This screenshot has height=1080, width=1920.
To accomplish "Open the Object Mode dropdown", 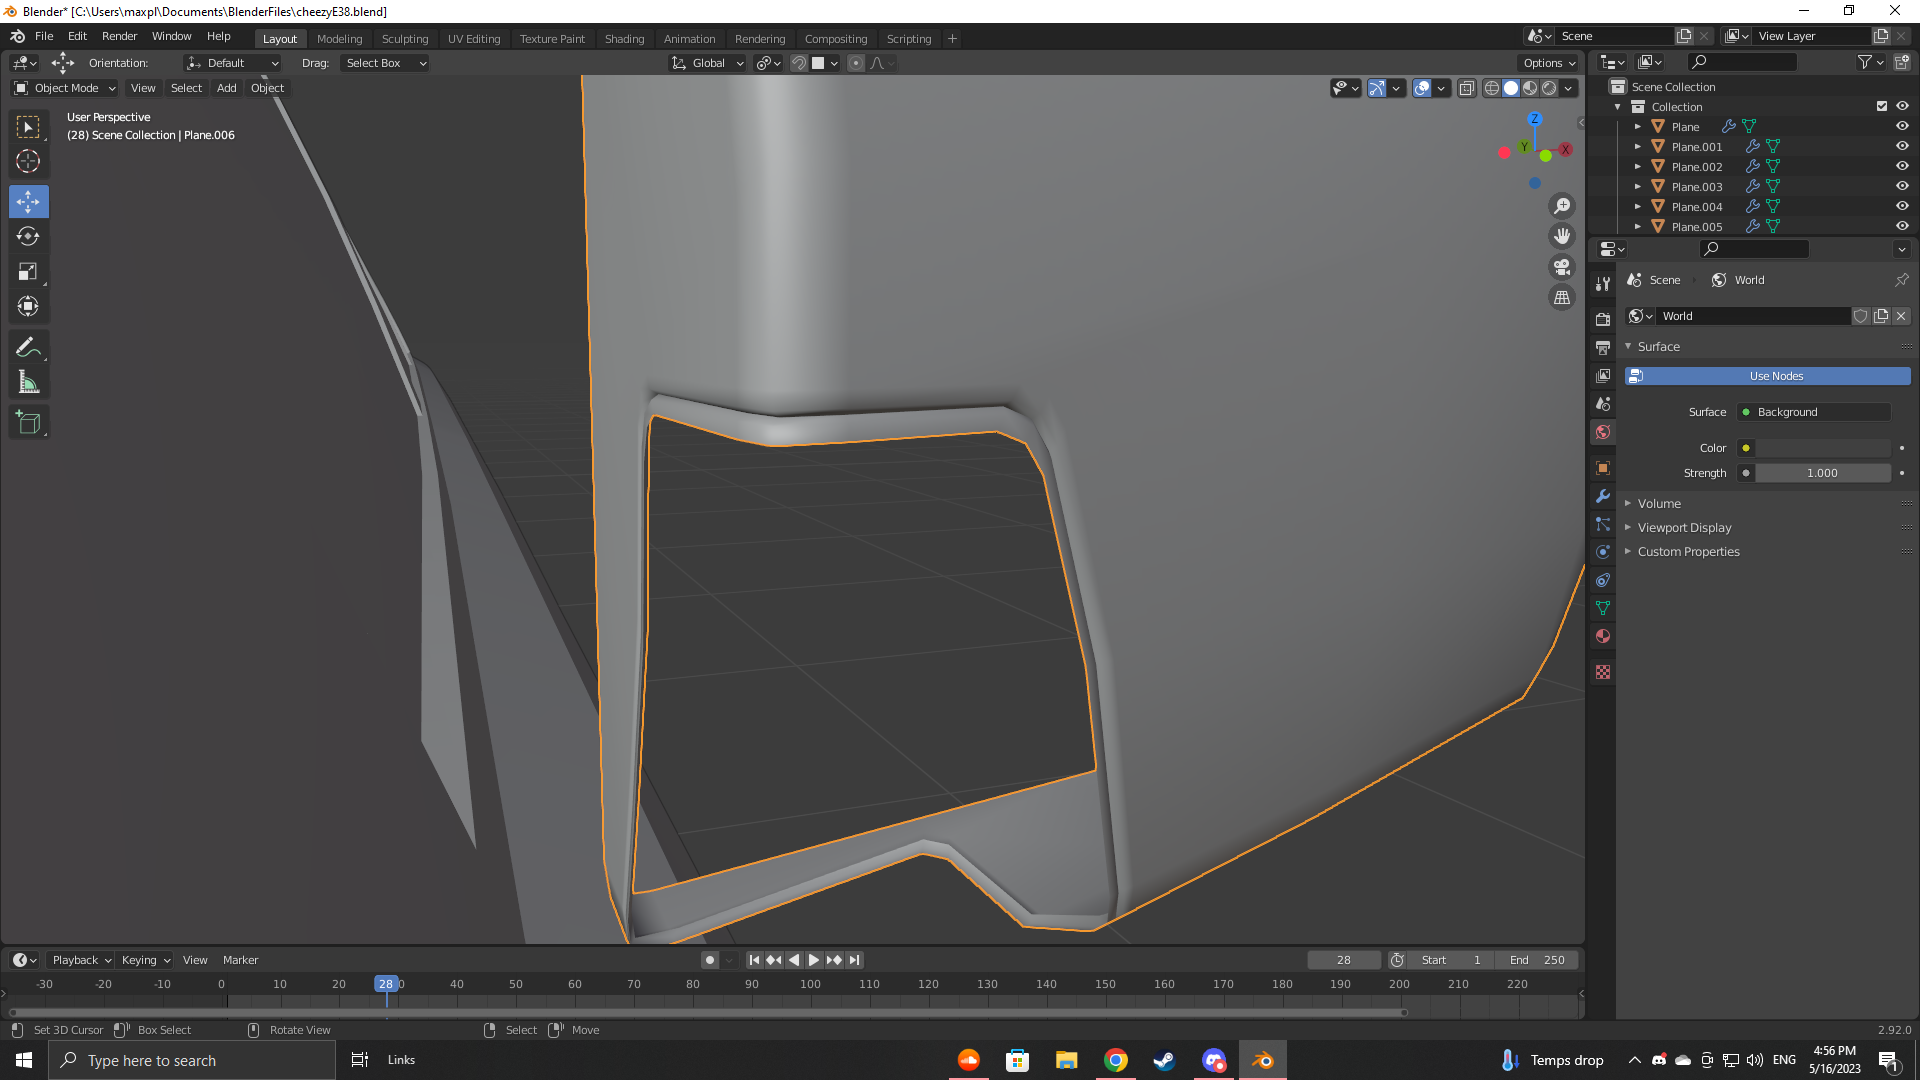I will (66, 88).
